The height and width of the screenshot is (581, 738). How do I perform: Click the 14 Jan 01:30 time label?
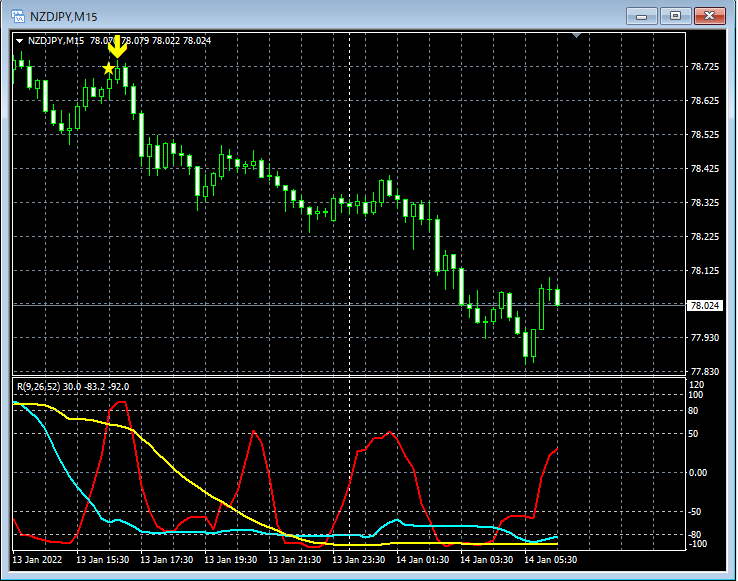pos(423,560)
